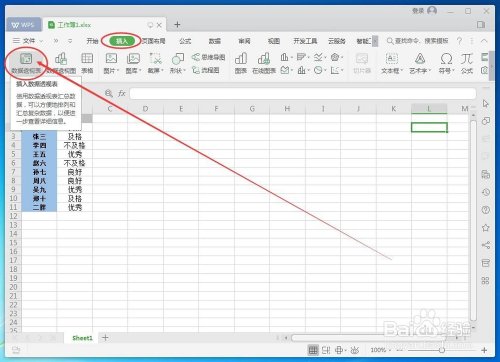Click the 形状 (shapes) ribbon icon

pos(178,59)
